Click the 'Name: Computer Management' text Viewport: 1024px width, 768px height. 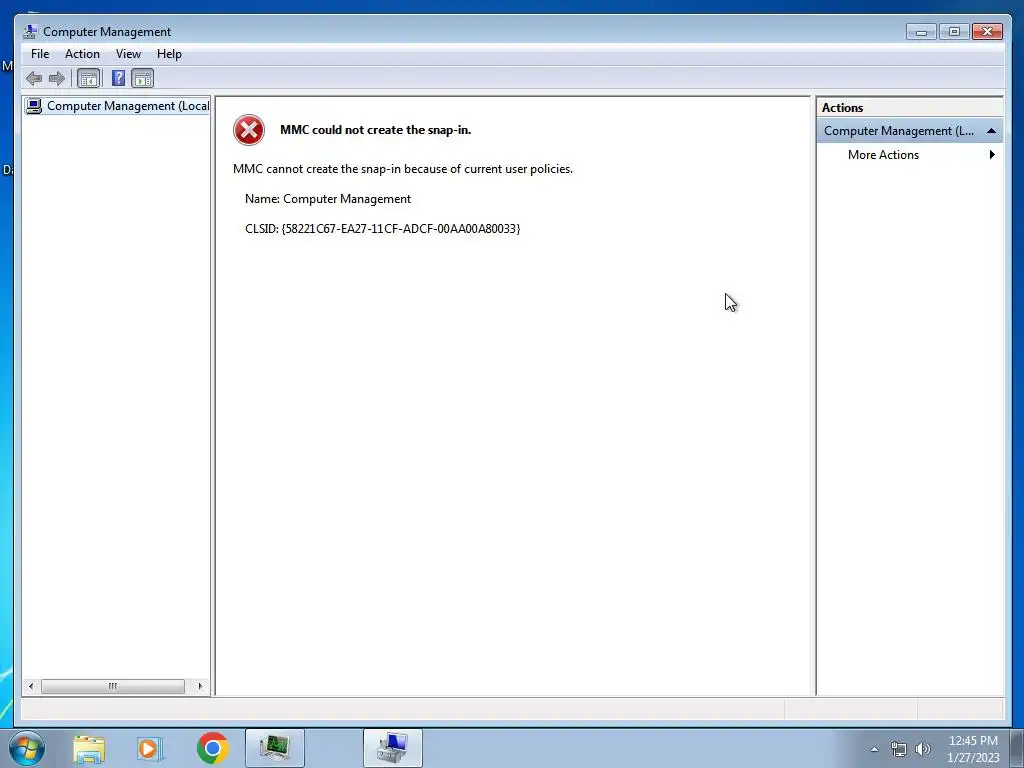tap(328, 199)
